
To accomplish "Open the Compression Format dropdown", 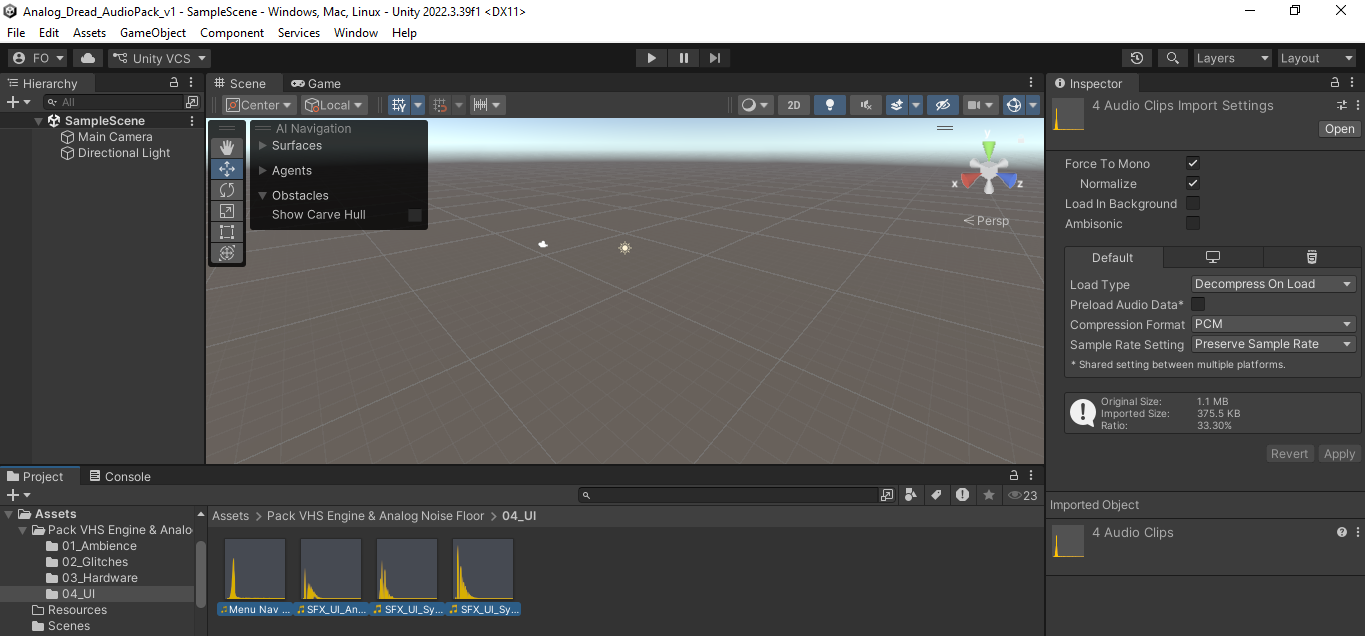I will [x=1274, y=324].
